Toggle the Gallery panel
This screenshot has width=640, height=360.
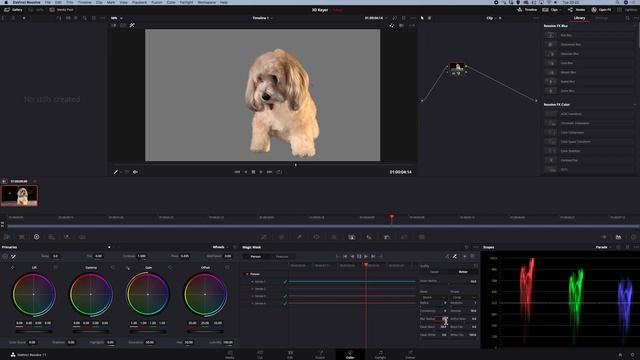click(13, 10)
